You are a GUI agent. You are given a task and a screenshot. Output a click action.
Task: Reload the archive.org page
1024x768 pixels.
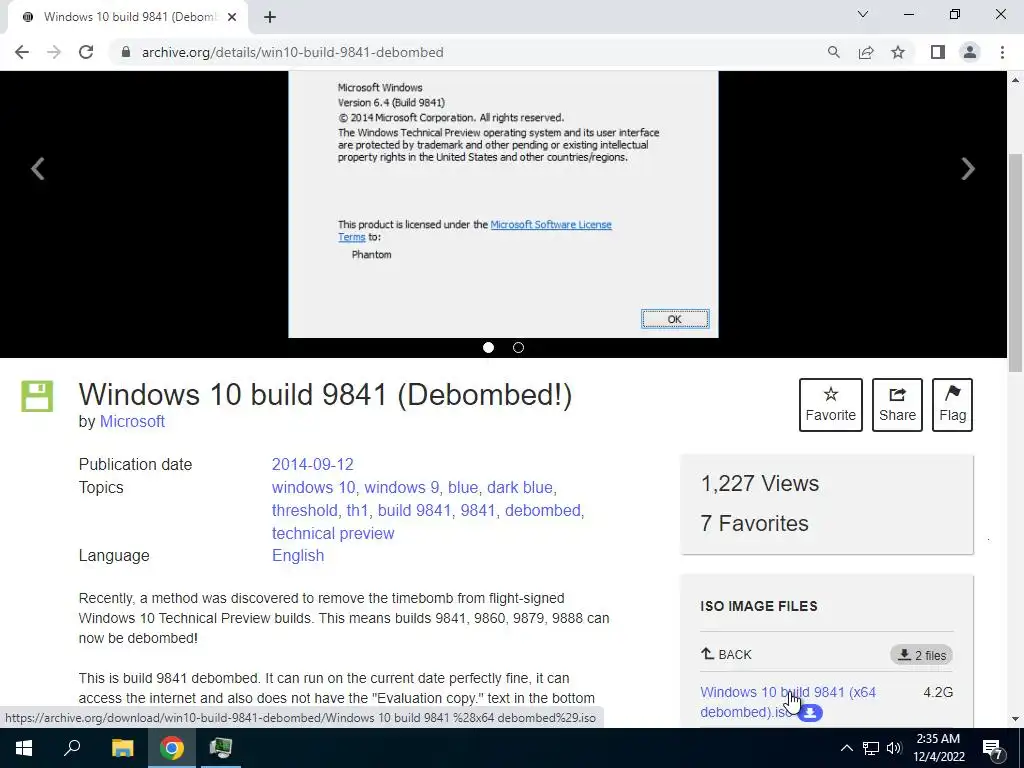pyautogui.click(x=86, y=52)
